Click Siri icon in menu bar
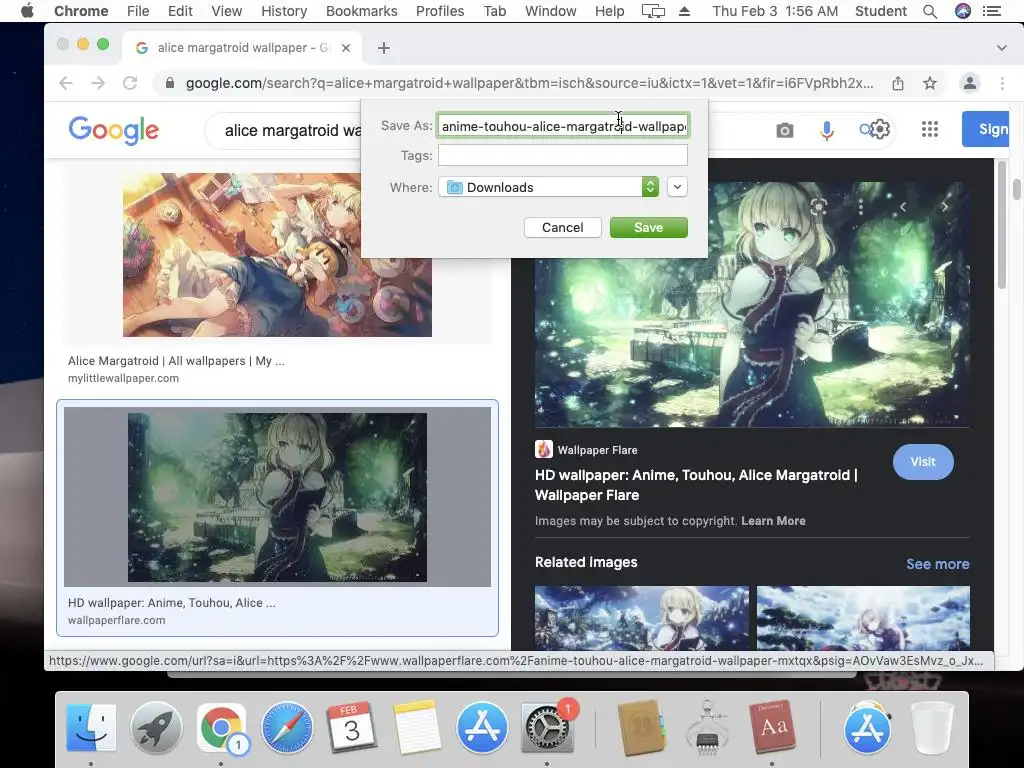Viewport: 1024px width, 768px height. [x=963, y=11]
